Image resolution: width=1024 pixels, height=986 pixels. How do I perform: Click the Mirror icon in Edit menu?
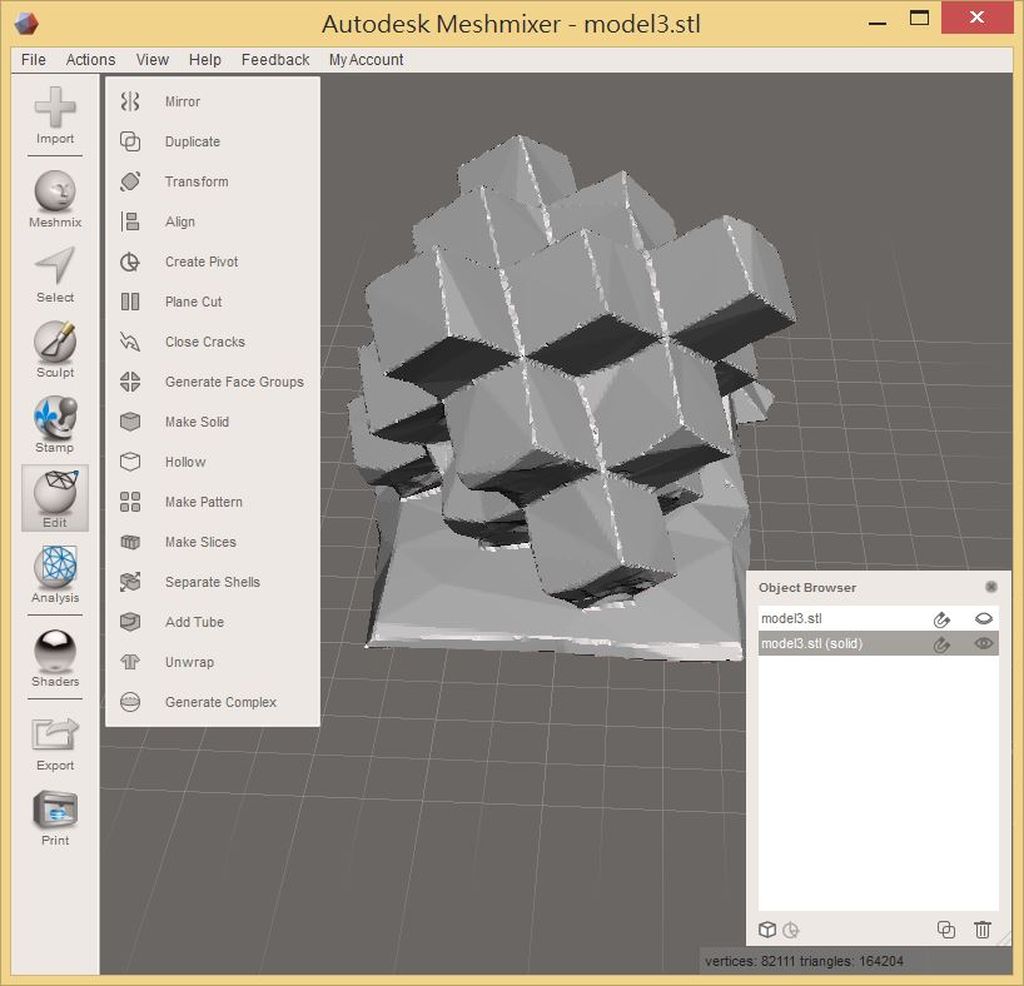click(x=130, y=101)
